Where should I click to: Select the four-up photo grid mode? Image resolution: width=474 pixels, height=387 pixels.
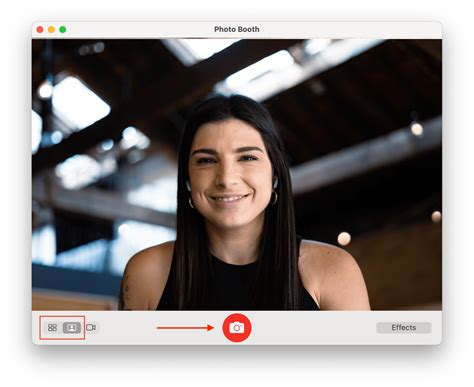pyautogui.click(x=52, y=328)
